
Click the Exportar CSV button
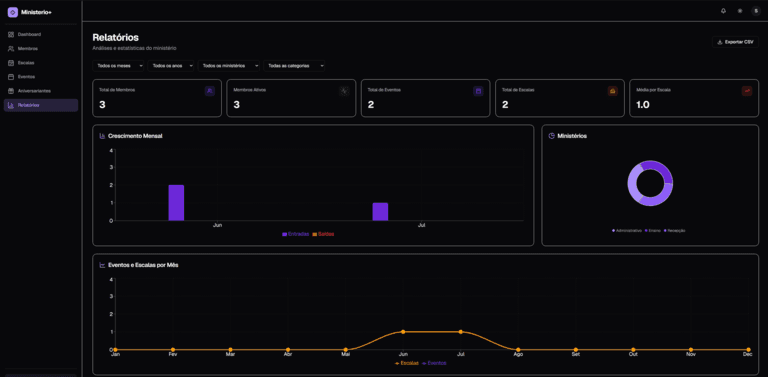(x=735, y=42)
